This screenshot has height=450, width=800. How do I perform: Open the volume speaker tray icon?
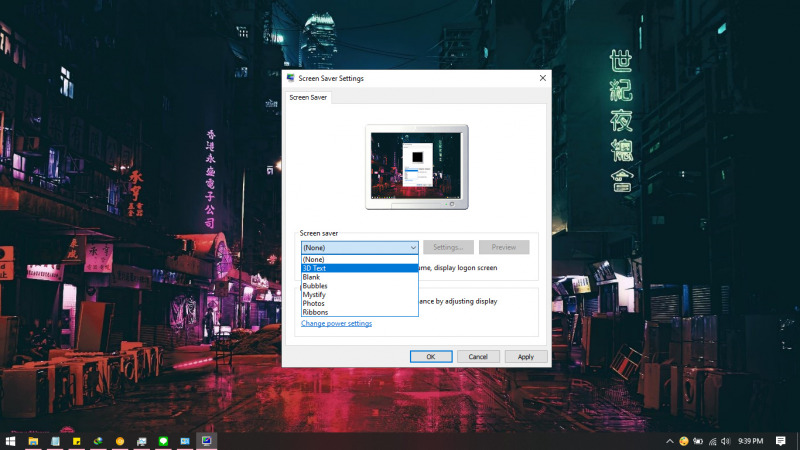click(726, 441)
